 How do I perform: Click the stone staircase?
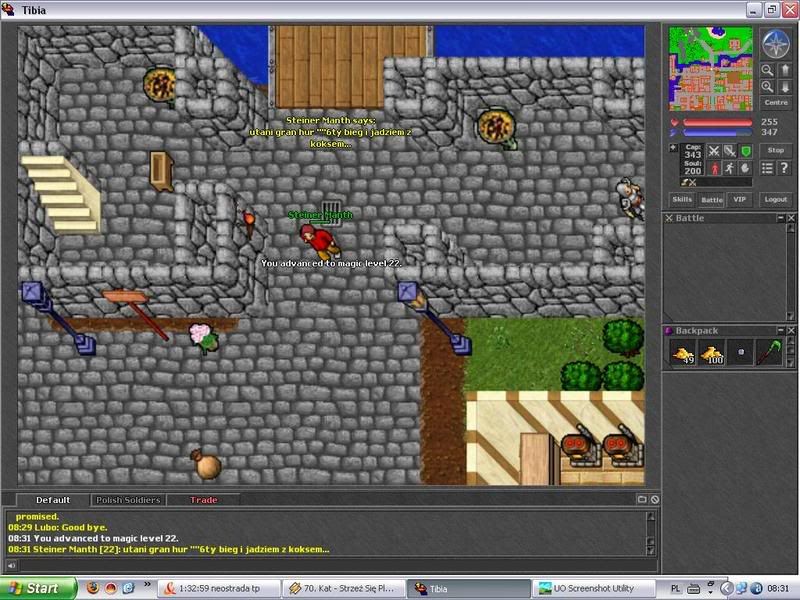coord(61,193)
